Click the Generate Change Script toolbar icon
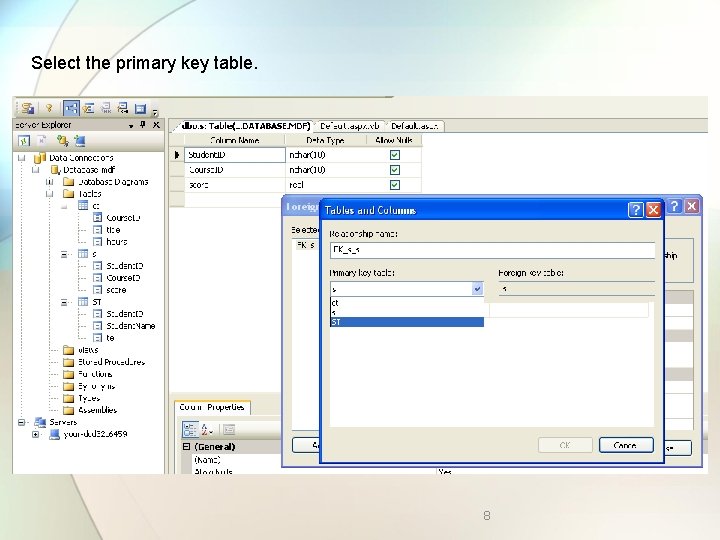Image resolution: width=720 pixels, height=540 pixels. [28, 108]
